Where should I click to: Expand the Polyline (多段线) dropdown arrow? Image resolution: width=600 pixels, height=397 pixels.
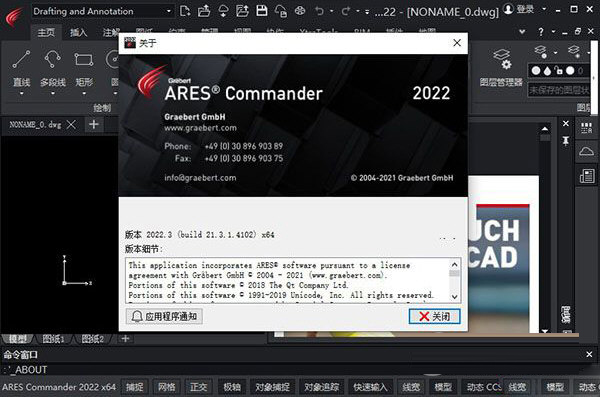click(x=53, y=93)
